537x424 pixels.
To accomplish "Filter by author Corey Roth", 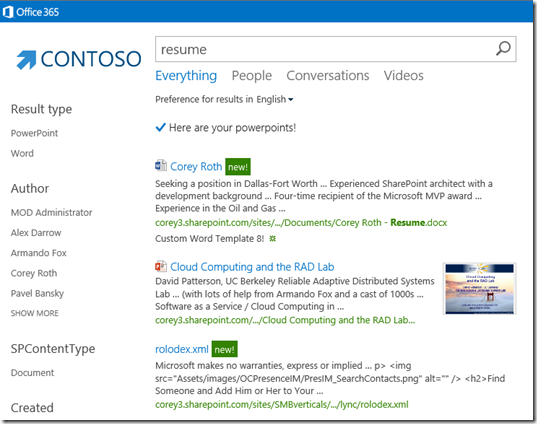I will click(34, 273).
